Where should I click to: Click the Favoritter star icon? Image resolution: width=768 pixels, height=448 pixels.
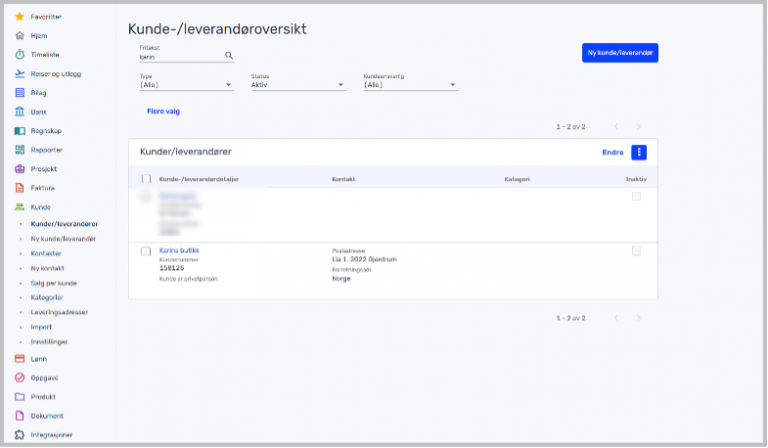20,17
